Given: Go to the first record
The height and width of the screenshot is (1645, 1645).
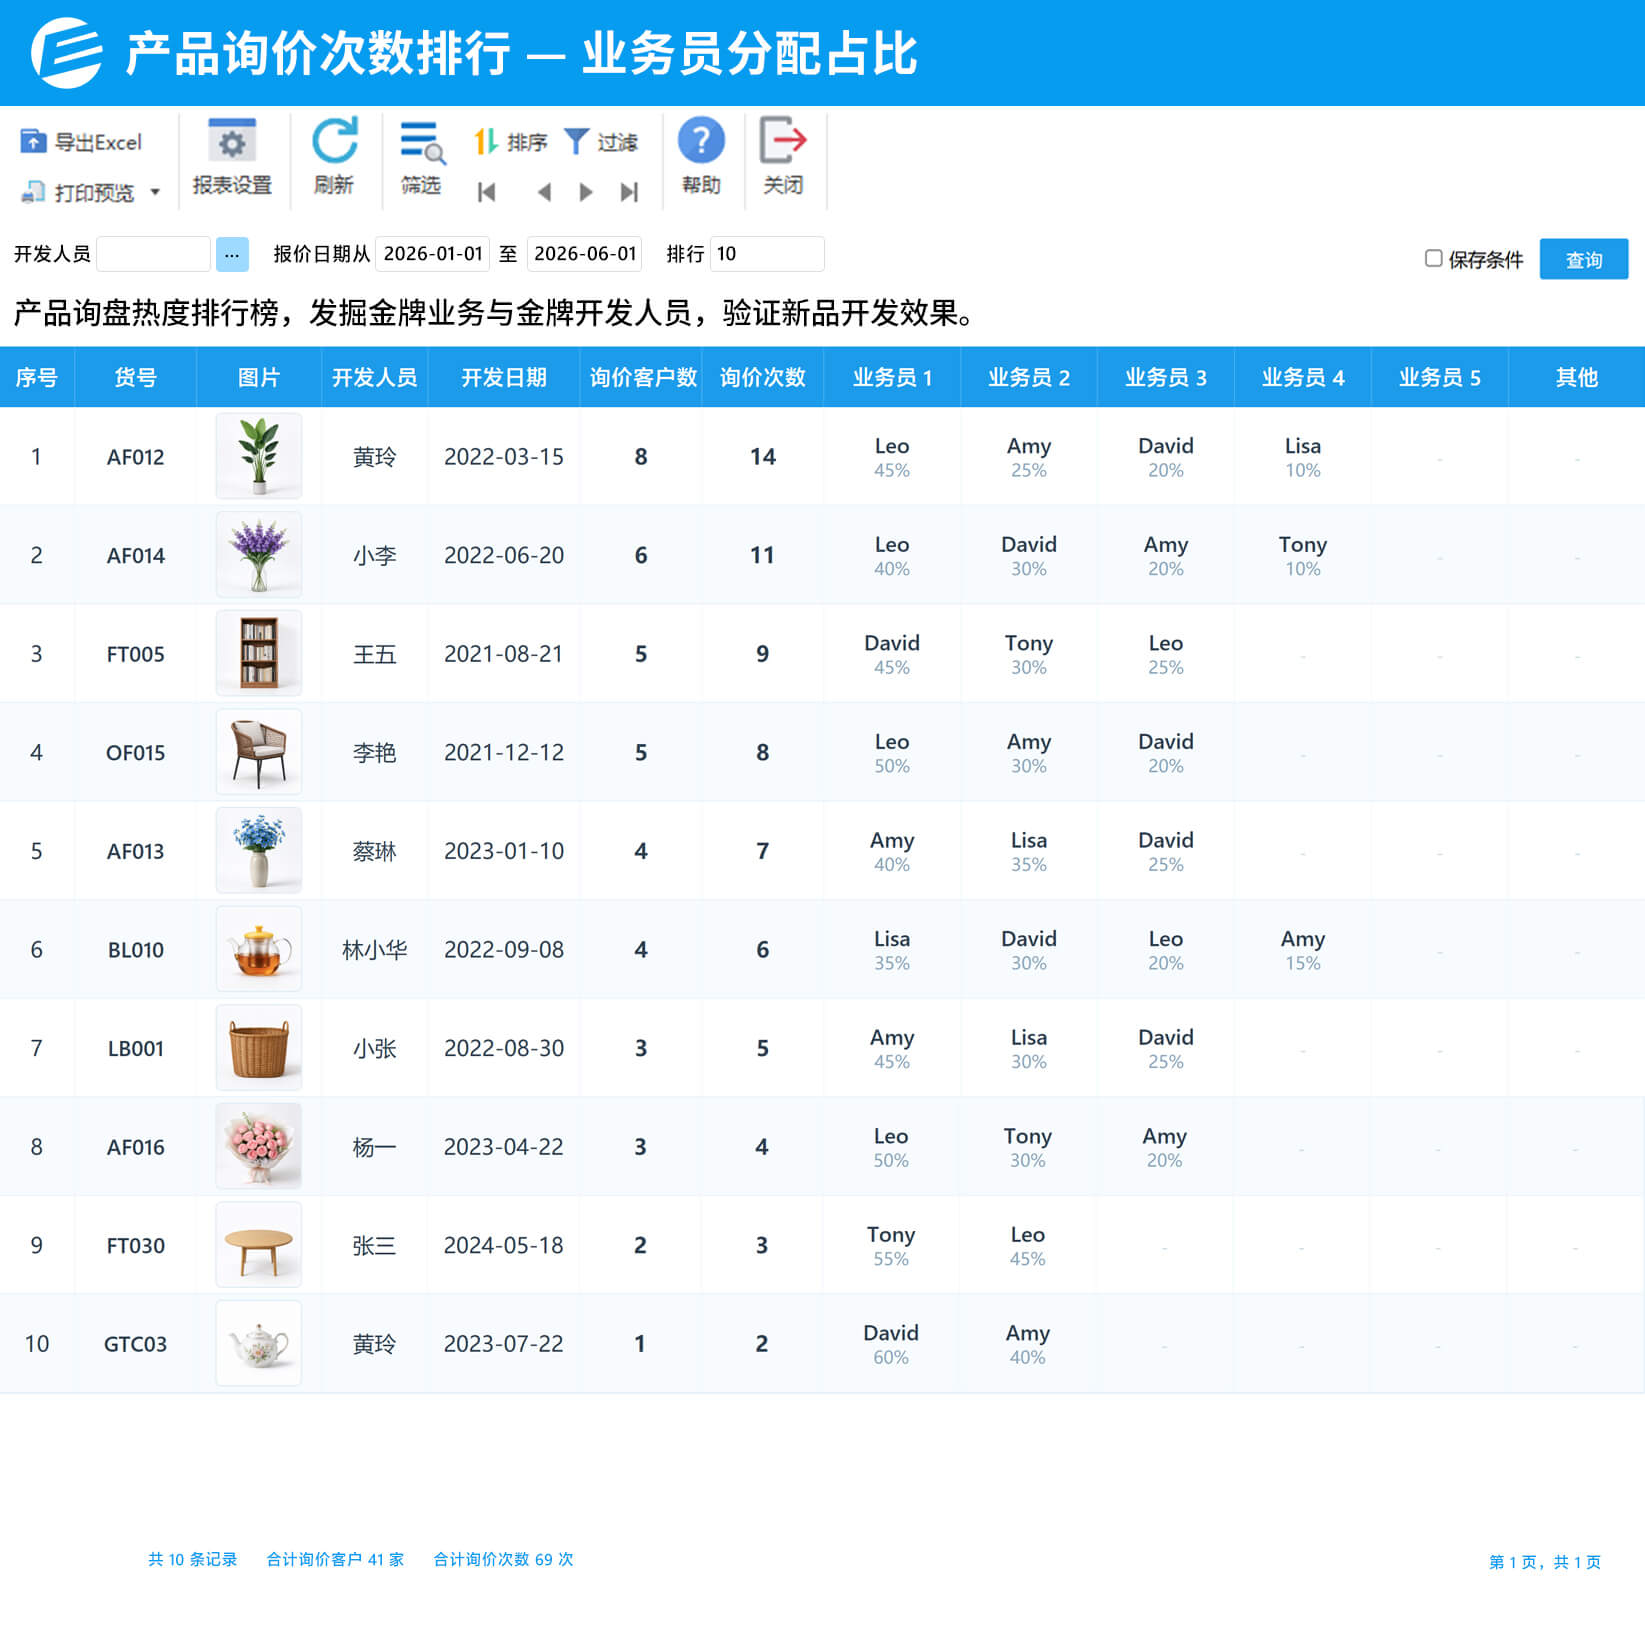Looking at the screenshot, I should [x=487, y=192].
